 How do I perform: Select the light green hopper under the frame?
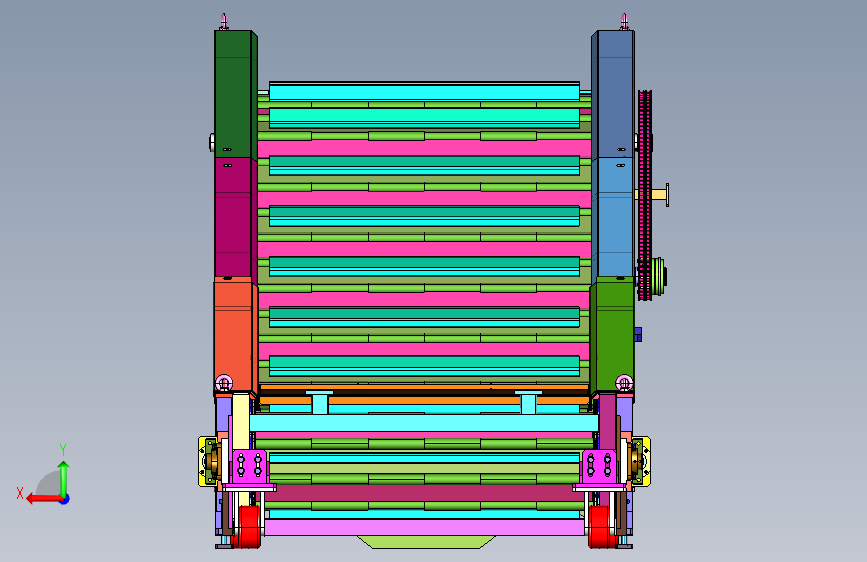(x=426, y=542)
